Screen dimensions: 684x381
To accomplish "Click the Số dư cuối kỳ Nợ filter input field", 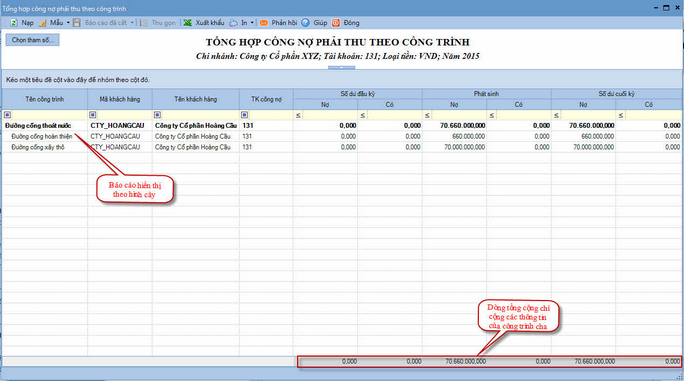I will point(588,115).
